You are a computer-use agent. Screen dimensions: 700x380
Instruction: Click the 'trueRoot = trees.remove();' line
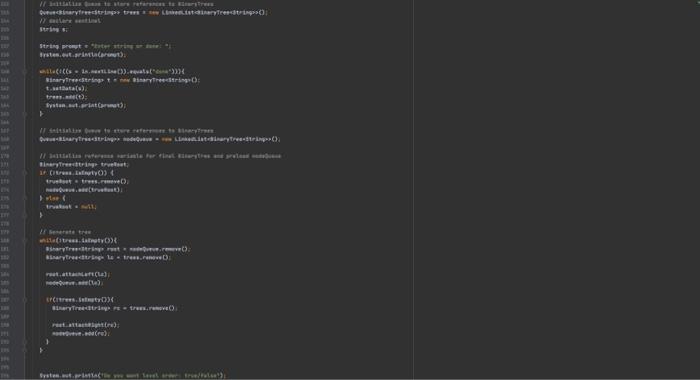point(88,182)
